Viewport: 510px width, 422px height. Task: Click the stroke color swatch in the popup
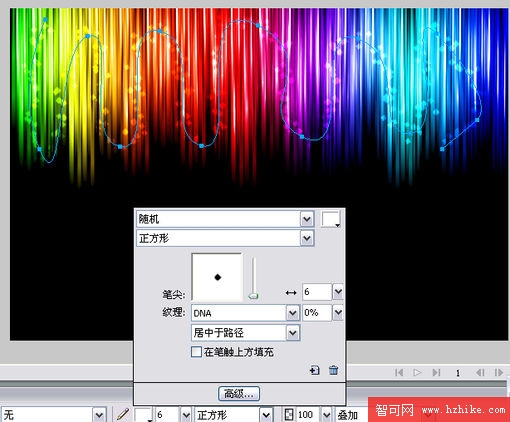(330, 219)
